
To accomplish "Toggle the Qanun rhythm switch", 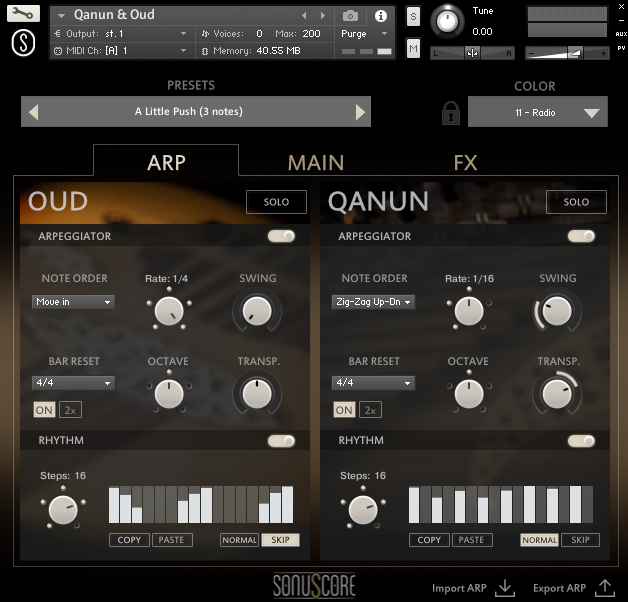I will tap(581, 441).
